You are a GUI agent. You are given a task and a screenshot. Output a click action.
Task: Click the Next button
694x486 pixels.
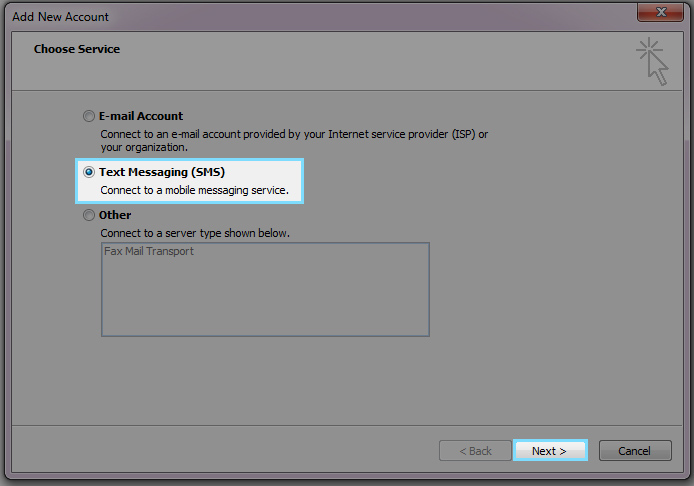pyautogui.click(x=549, y=451)
